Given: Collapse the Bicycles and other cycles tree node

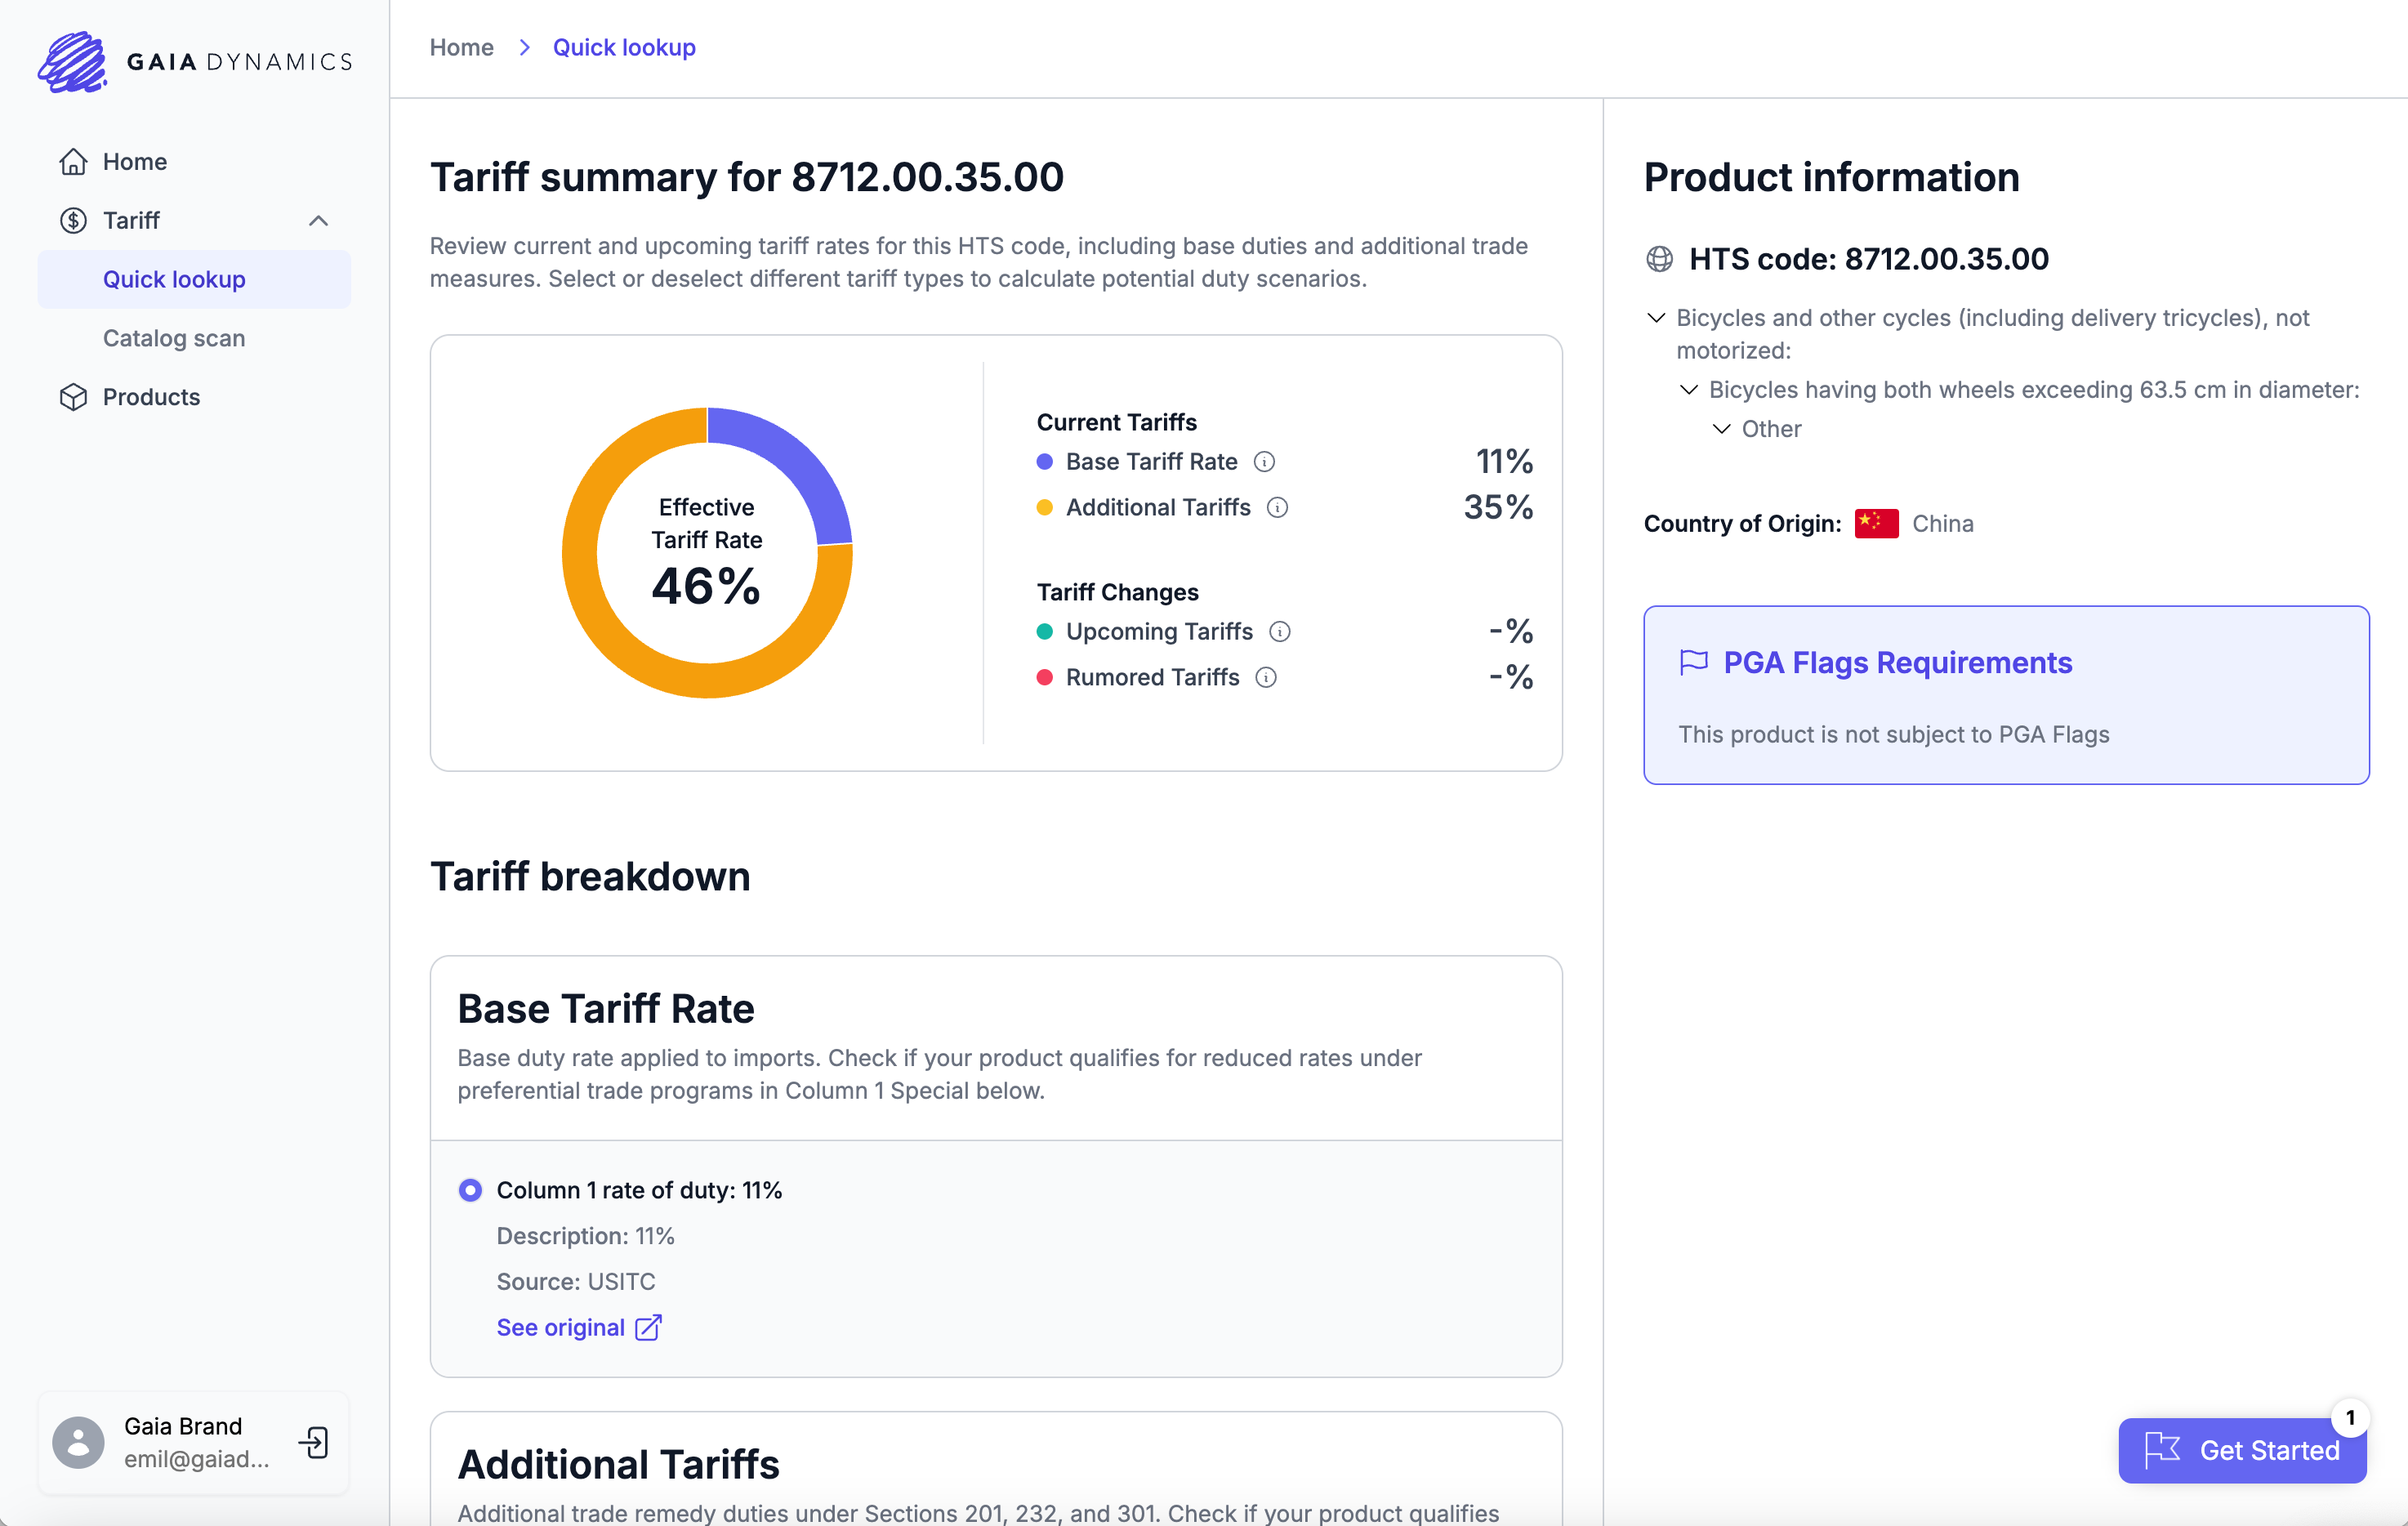Looking at the screenshot, I should coord(1656,318).
